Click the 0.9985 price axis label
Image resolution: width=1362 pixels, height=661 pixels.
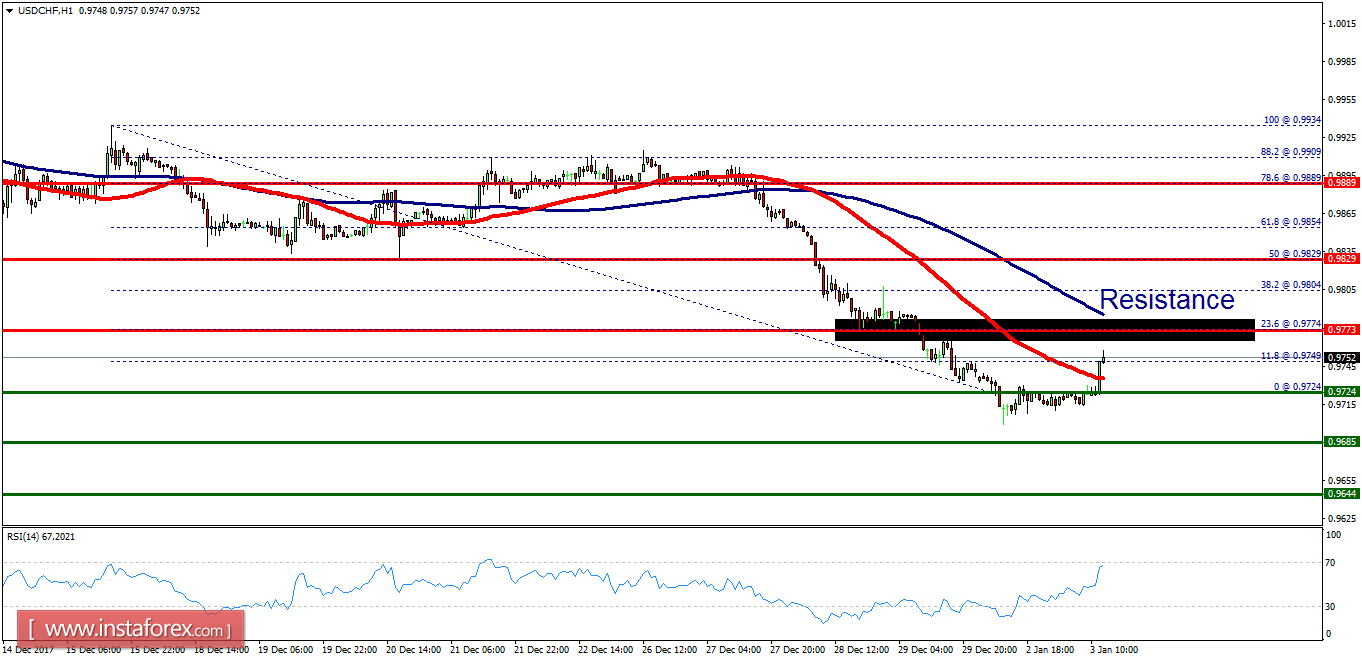pos(1340,61)
